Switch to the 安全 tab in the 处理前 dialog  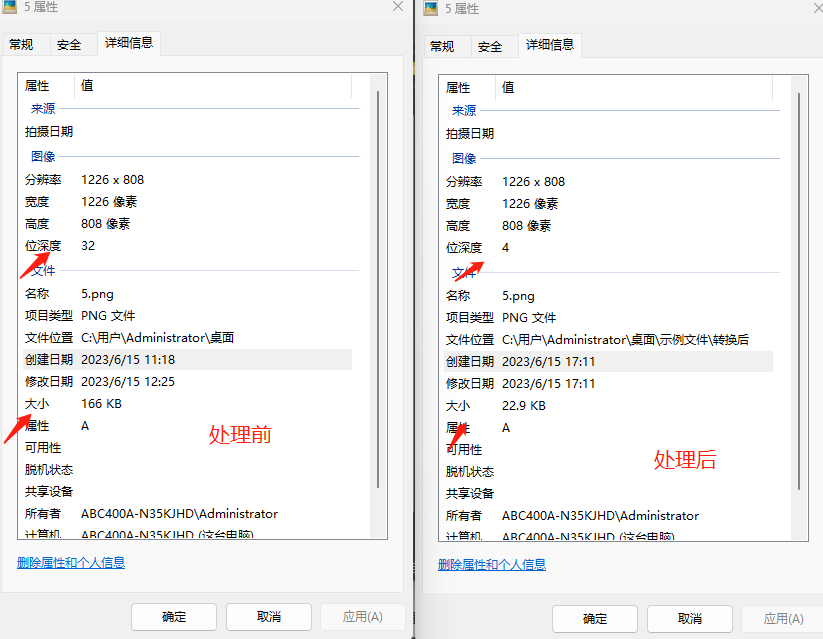[70, 44]
